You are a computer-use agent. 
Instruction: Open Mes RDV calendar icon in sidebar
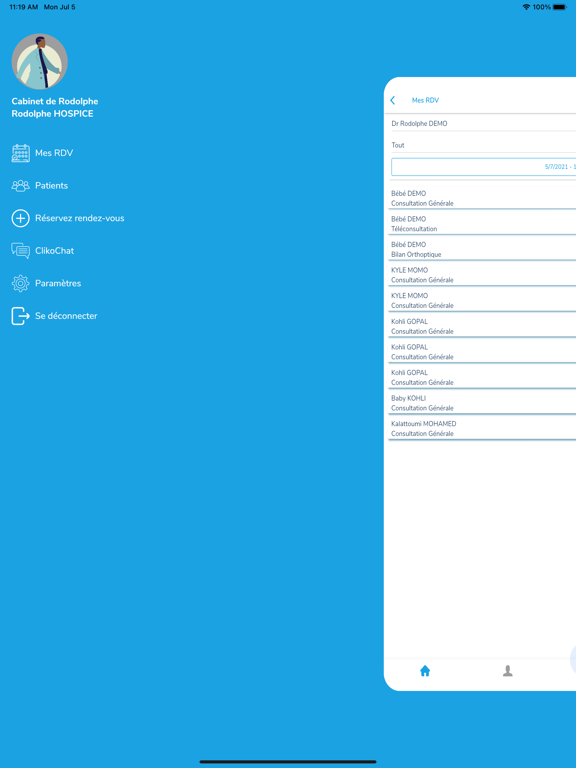[x=21, y=153]
